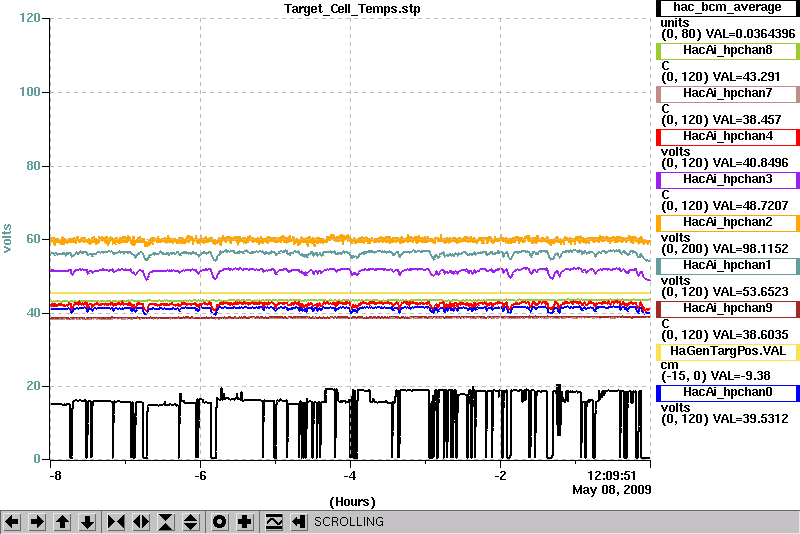Screen dimensions: 800x534
Task: Click the VAL=39.5312 reading
Action: 751,419
